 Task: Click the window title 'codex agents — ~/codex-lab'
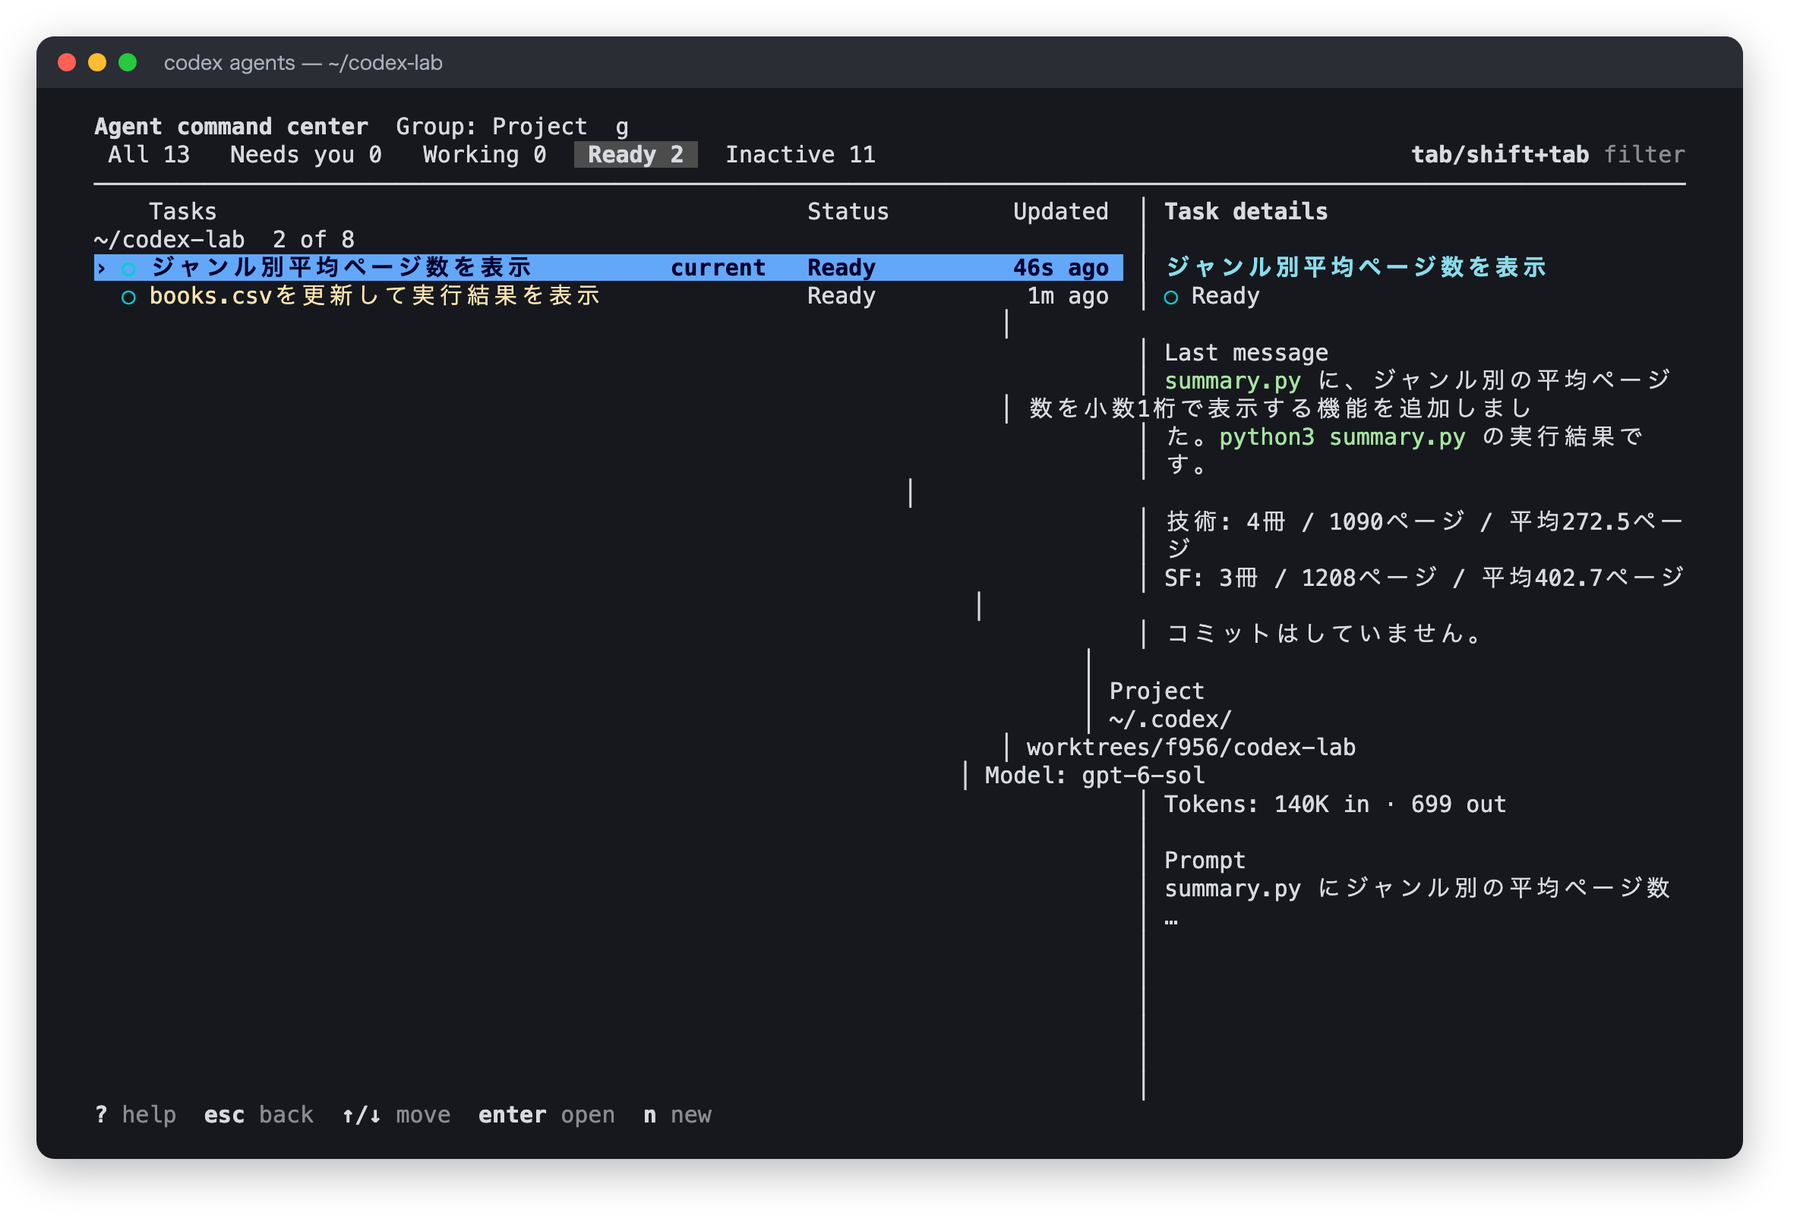coord(303,63)
